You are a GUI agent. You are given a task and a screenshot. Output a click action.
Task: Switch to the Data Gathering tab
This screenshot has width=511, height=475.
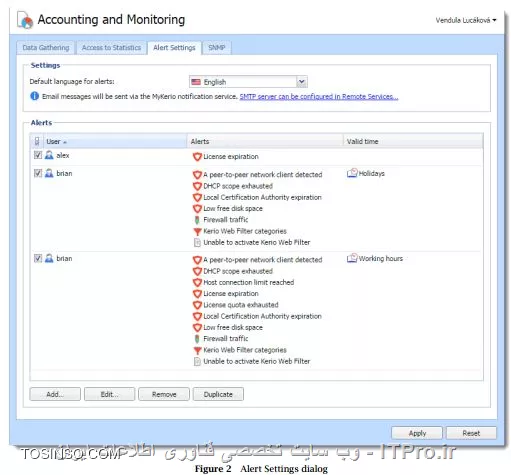tap(46, 48)
